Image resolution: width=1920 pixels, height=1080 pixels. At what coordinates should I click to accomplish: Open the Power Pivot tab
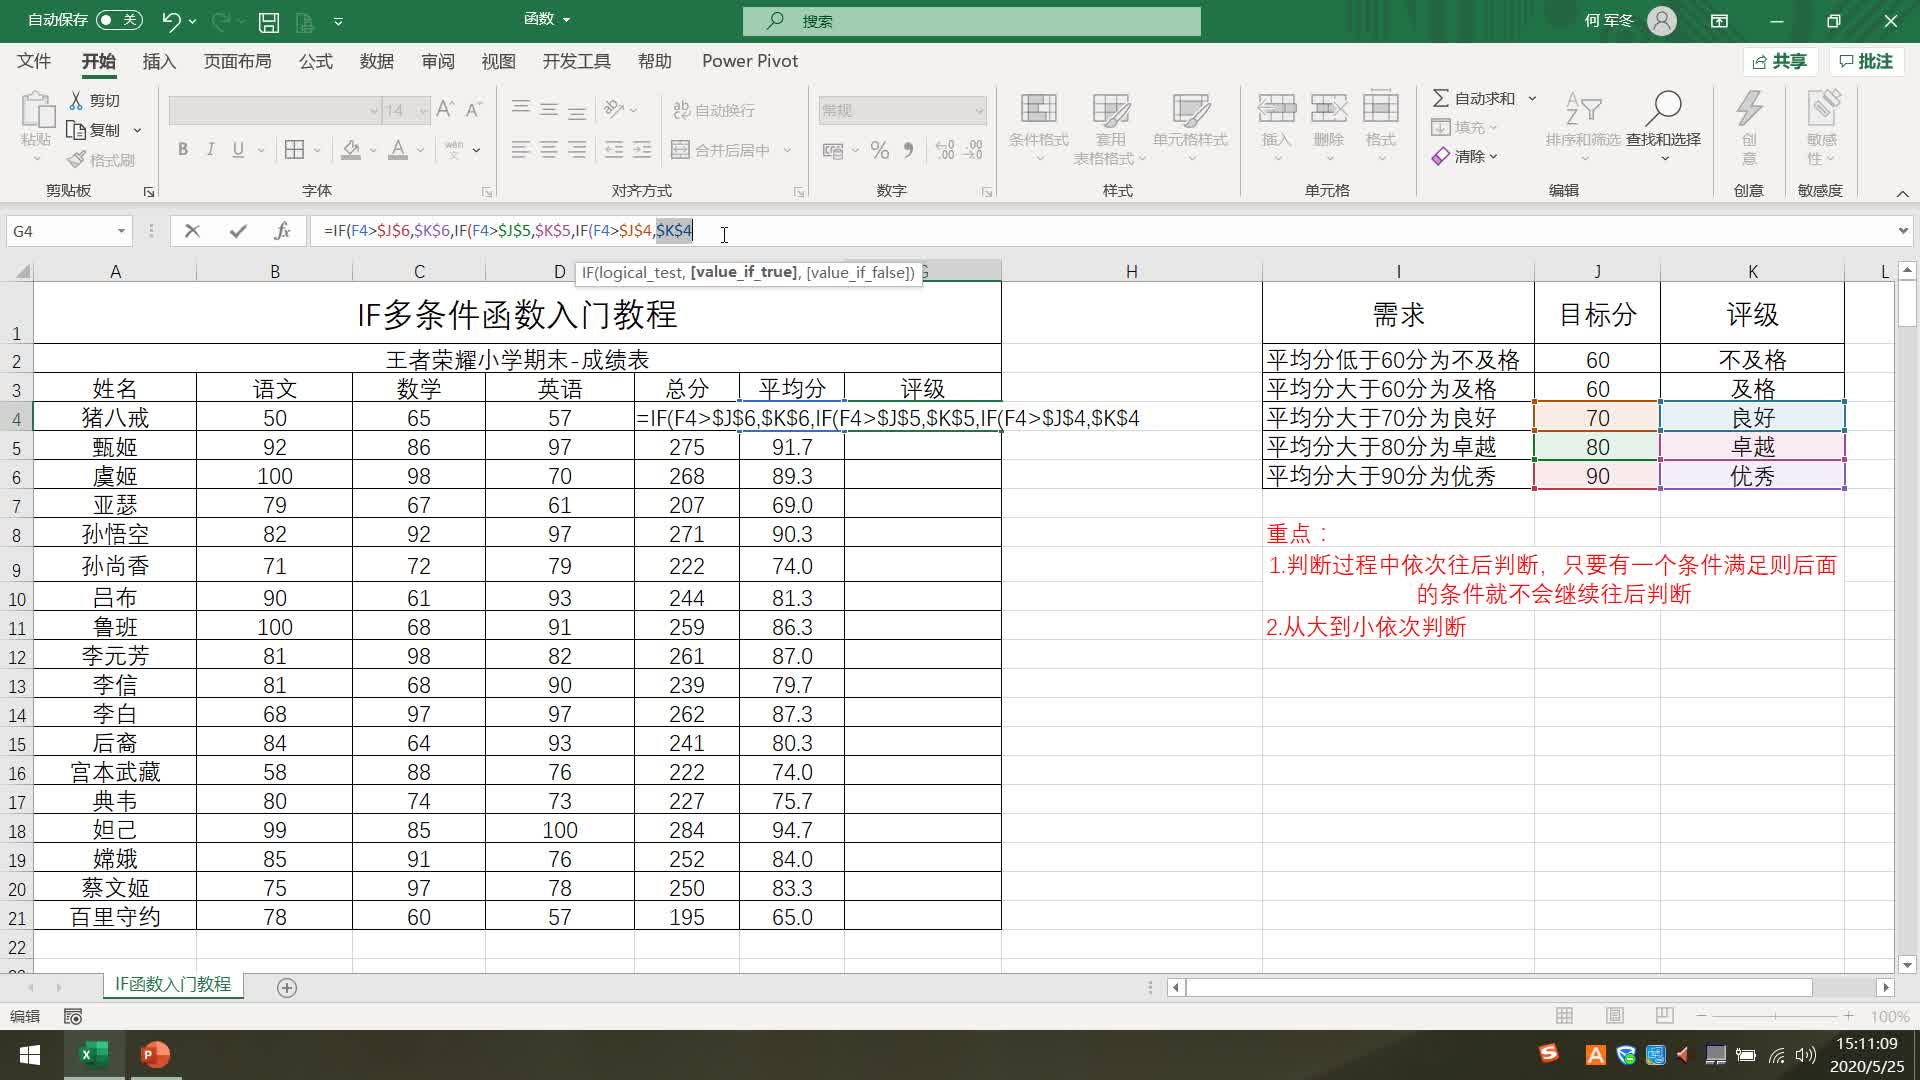click(750, 61)
